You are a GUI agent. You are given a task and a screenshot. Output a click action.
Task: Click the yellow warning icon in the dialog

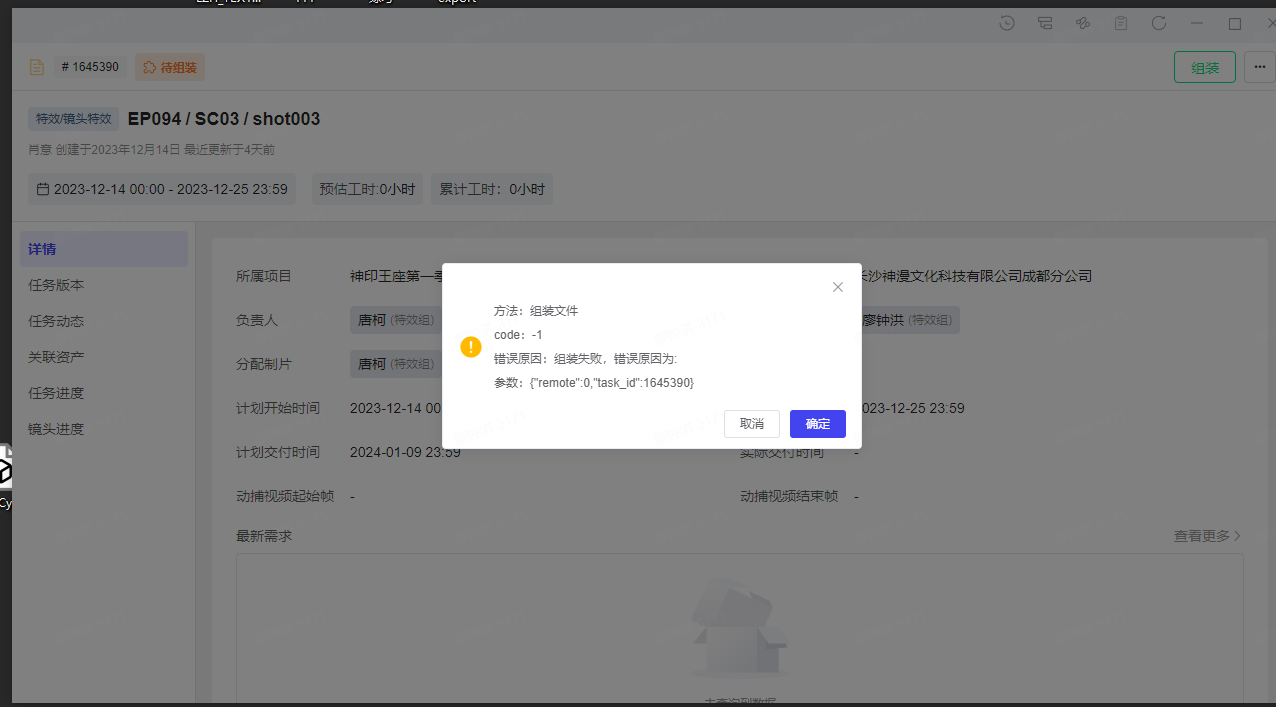coord(471,347)
